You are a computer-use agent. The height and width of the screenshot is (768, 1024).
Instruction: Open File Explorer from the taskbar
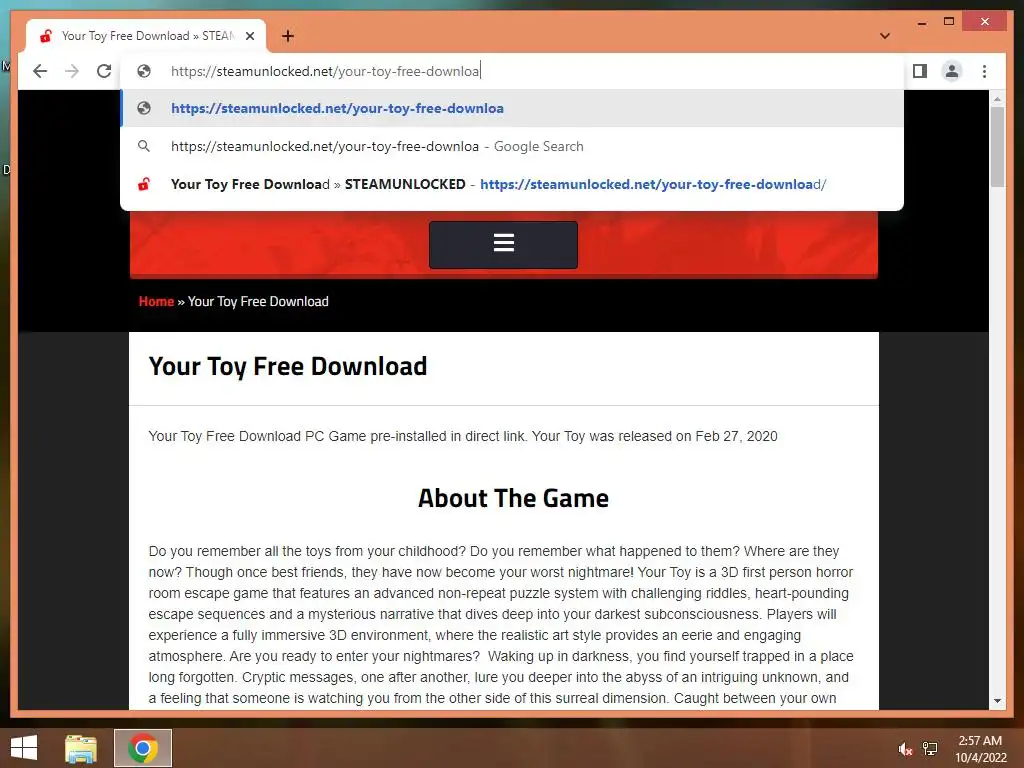(x=81, y=748)
